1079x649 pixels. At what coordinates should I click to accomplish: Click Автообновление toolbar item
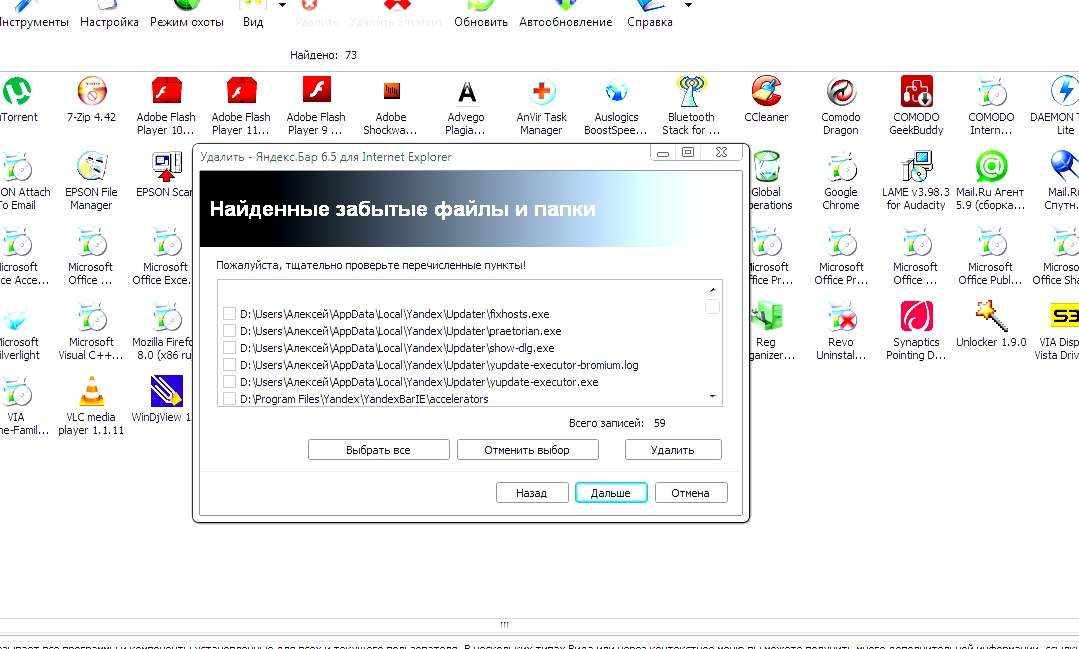(x=566, y=15)
